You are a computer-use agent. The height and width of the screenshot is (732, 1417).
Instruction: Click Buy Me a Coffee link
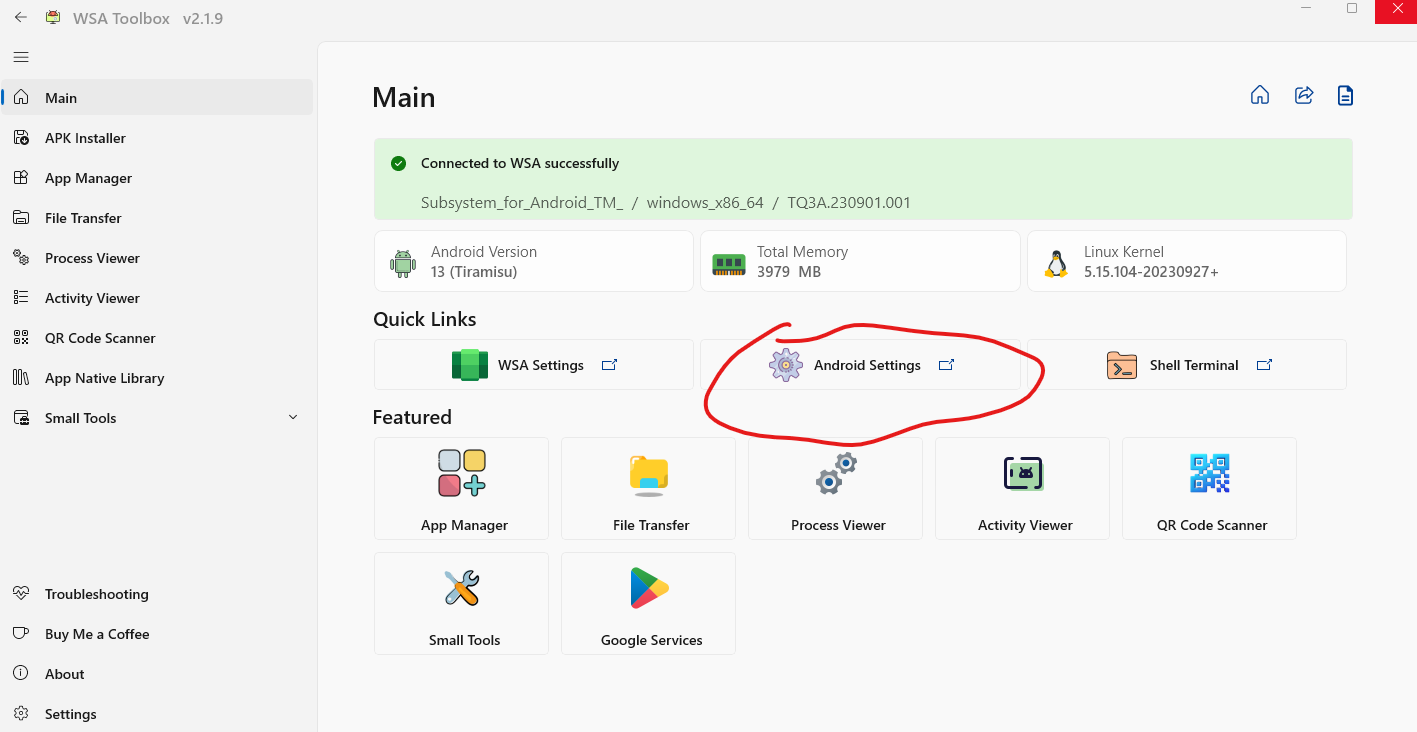(158, 634)
